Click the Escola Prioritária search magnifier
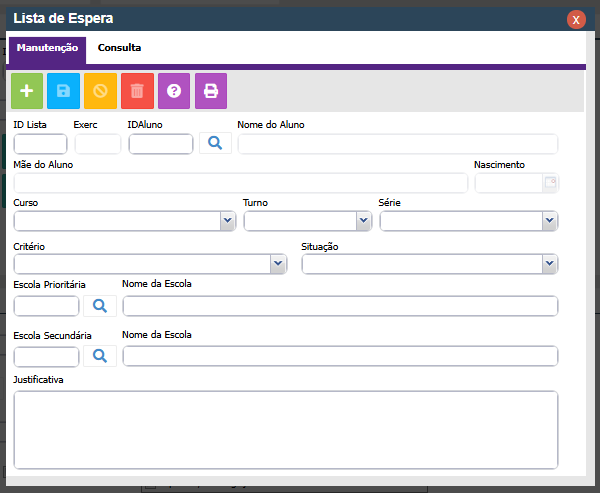The image size is (600, 493). click(100, 306)
